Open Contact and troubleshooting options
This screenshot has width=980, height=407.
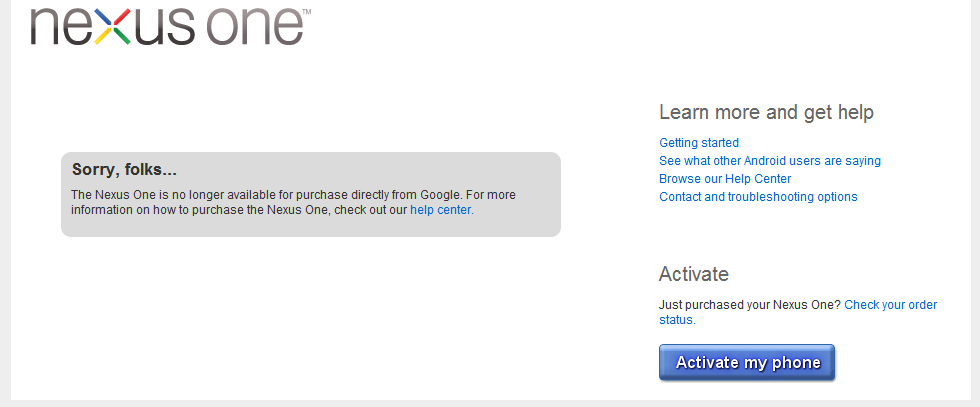tap(758, 197)
